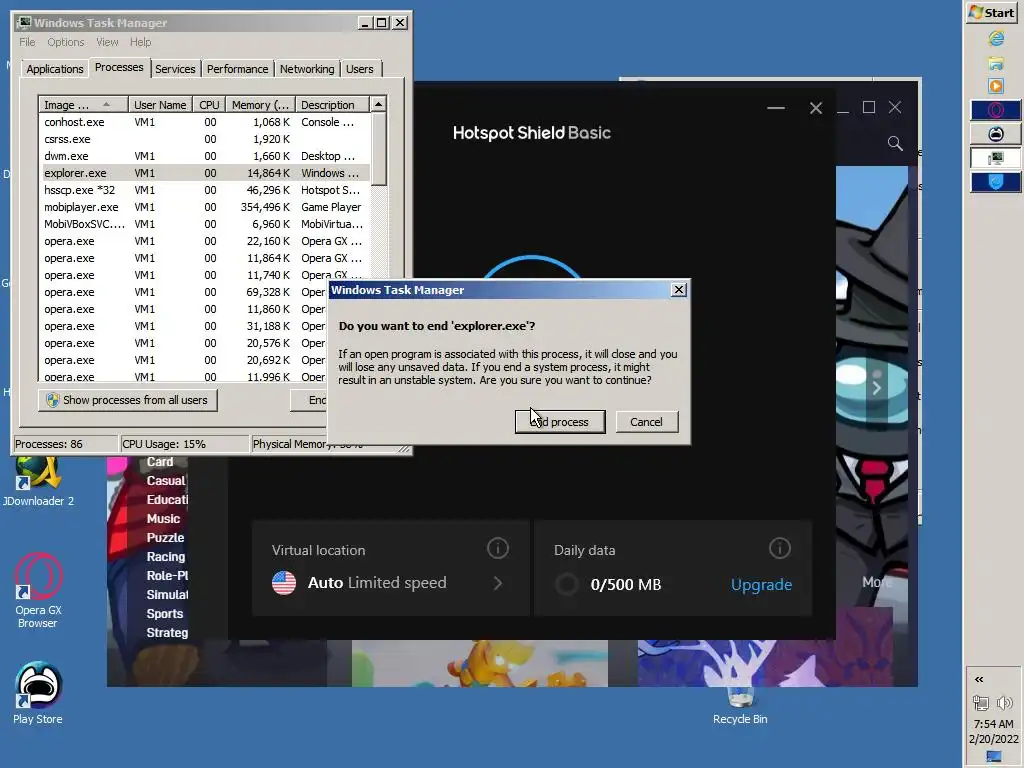Viewport: 1024px width, 768px height.
Task: Sort processes by Description column
Action: (332, 104)
